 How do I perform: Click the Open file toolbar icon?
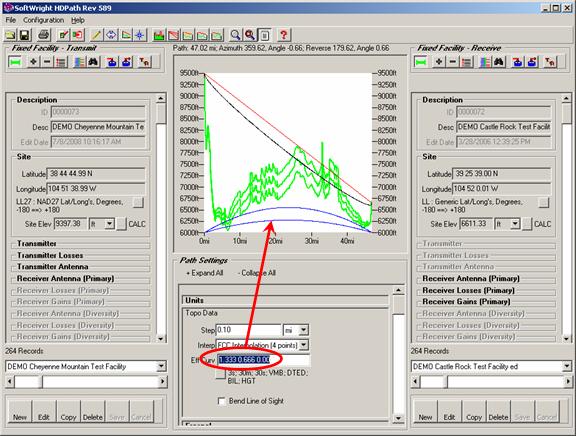tap(10, 35)
